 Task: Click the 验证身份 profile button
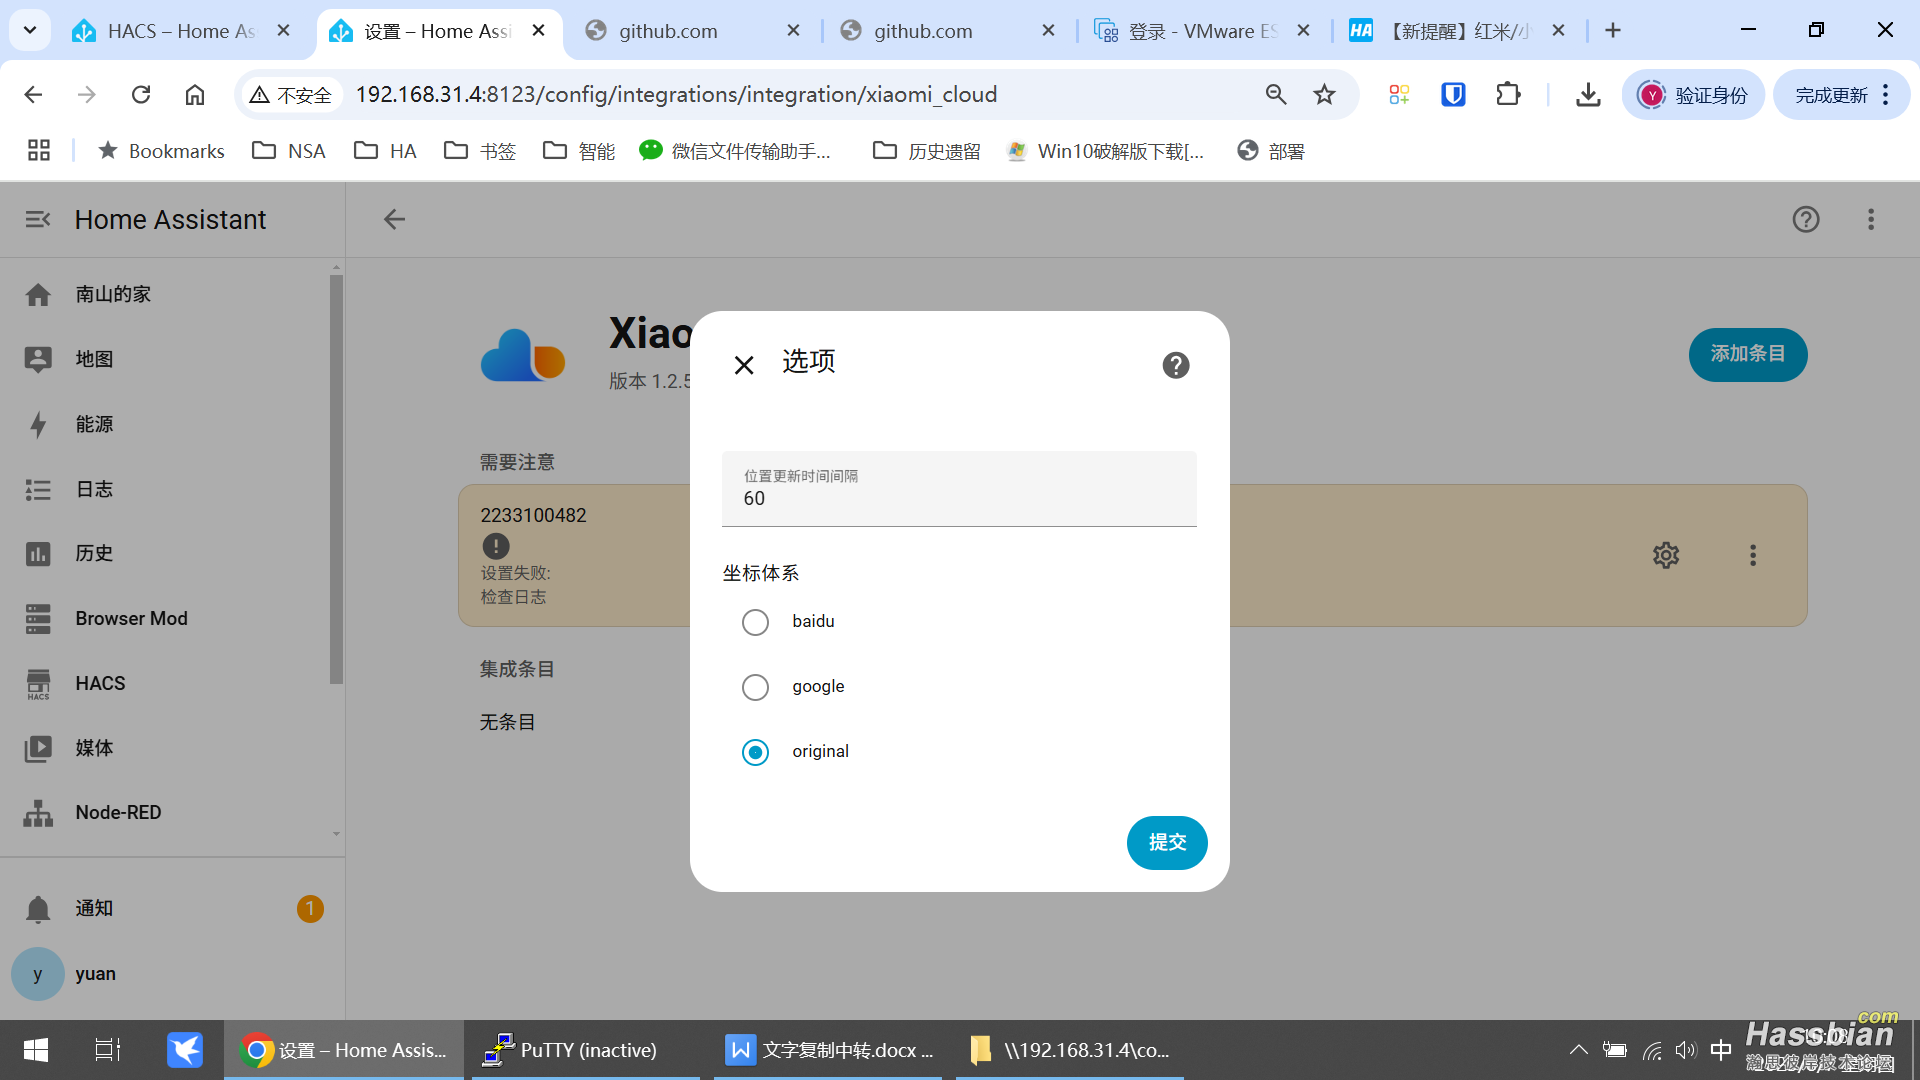[x=1693, y=94]
